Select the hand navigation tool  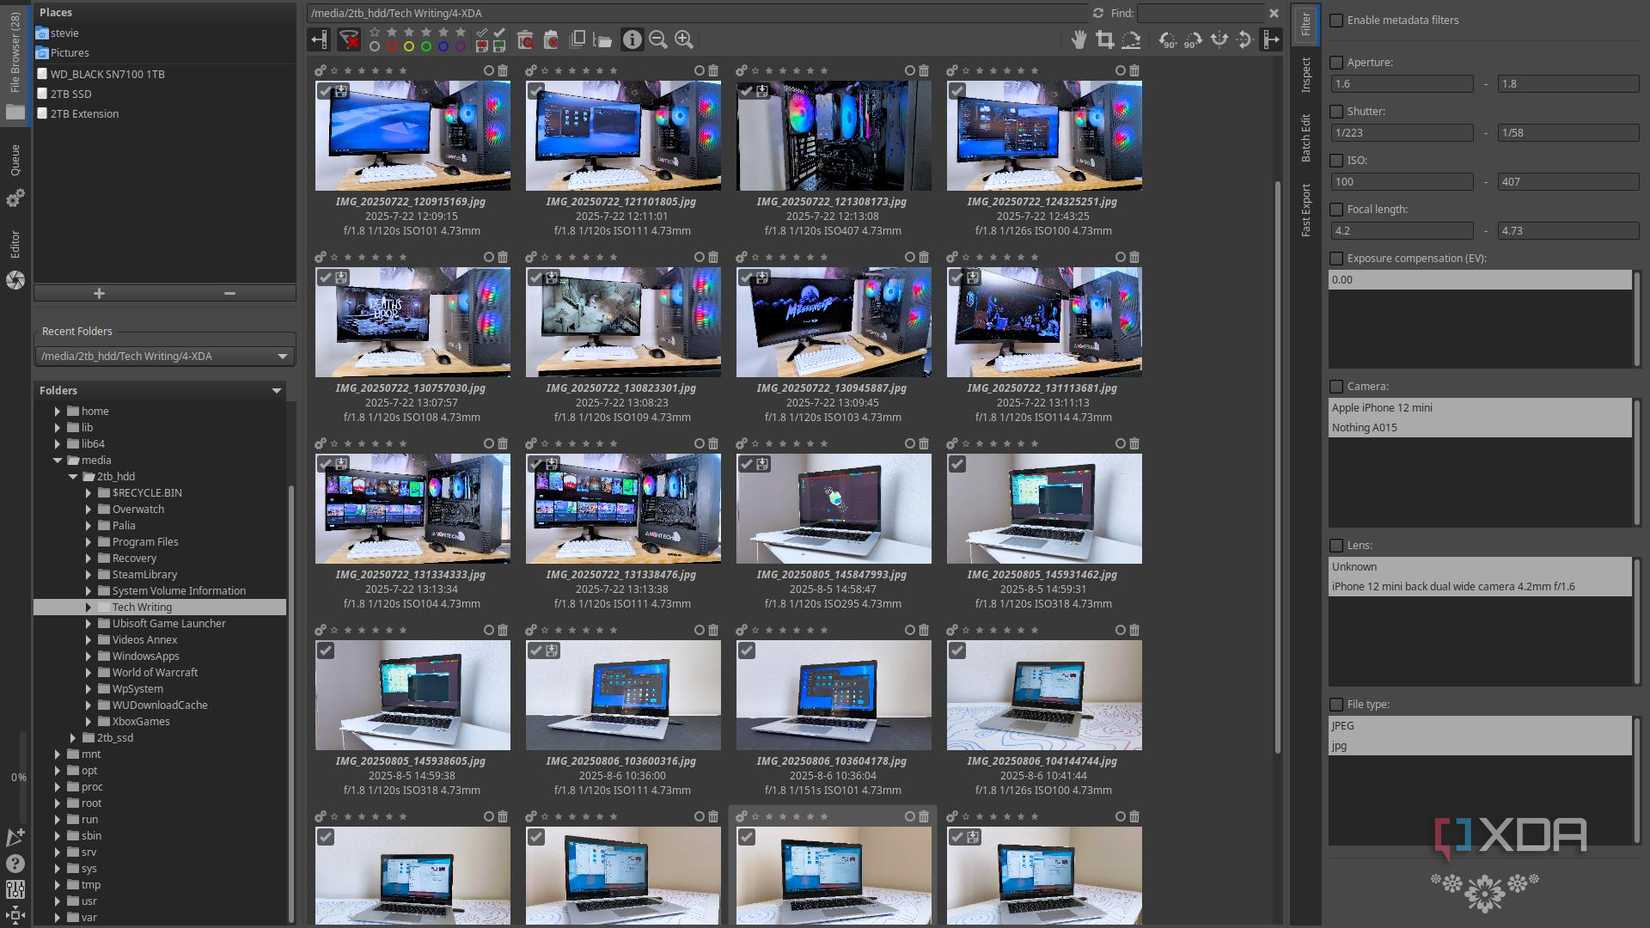tap(1079, 40)
